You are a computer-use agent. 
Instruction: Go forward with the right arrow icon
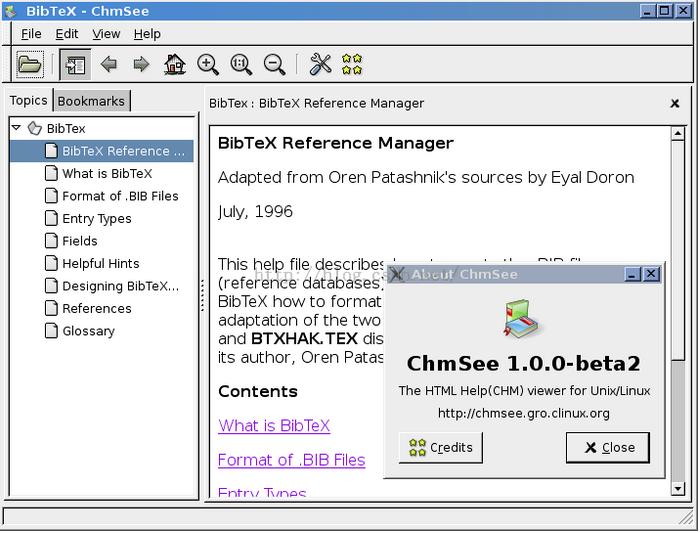[141, 65]
